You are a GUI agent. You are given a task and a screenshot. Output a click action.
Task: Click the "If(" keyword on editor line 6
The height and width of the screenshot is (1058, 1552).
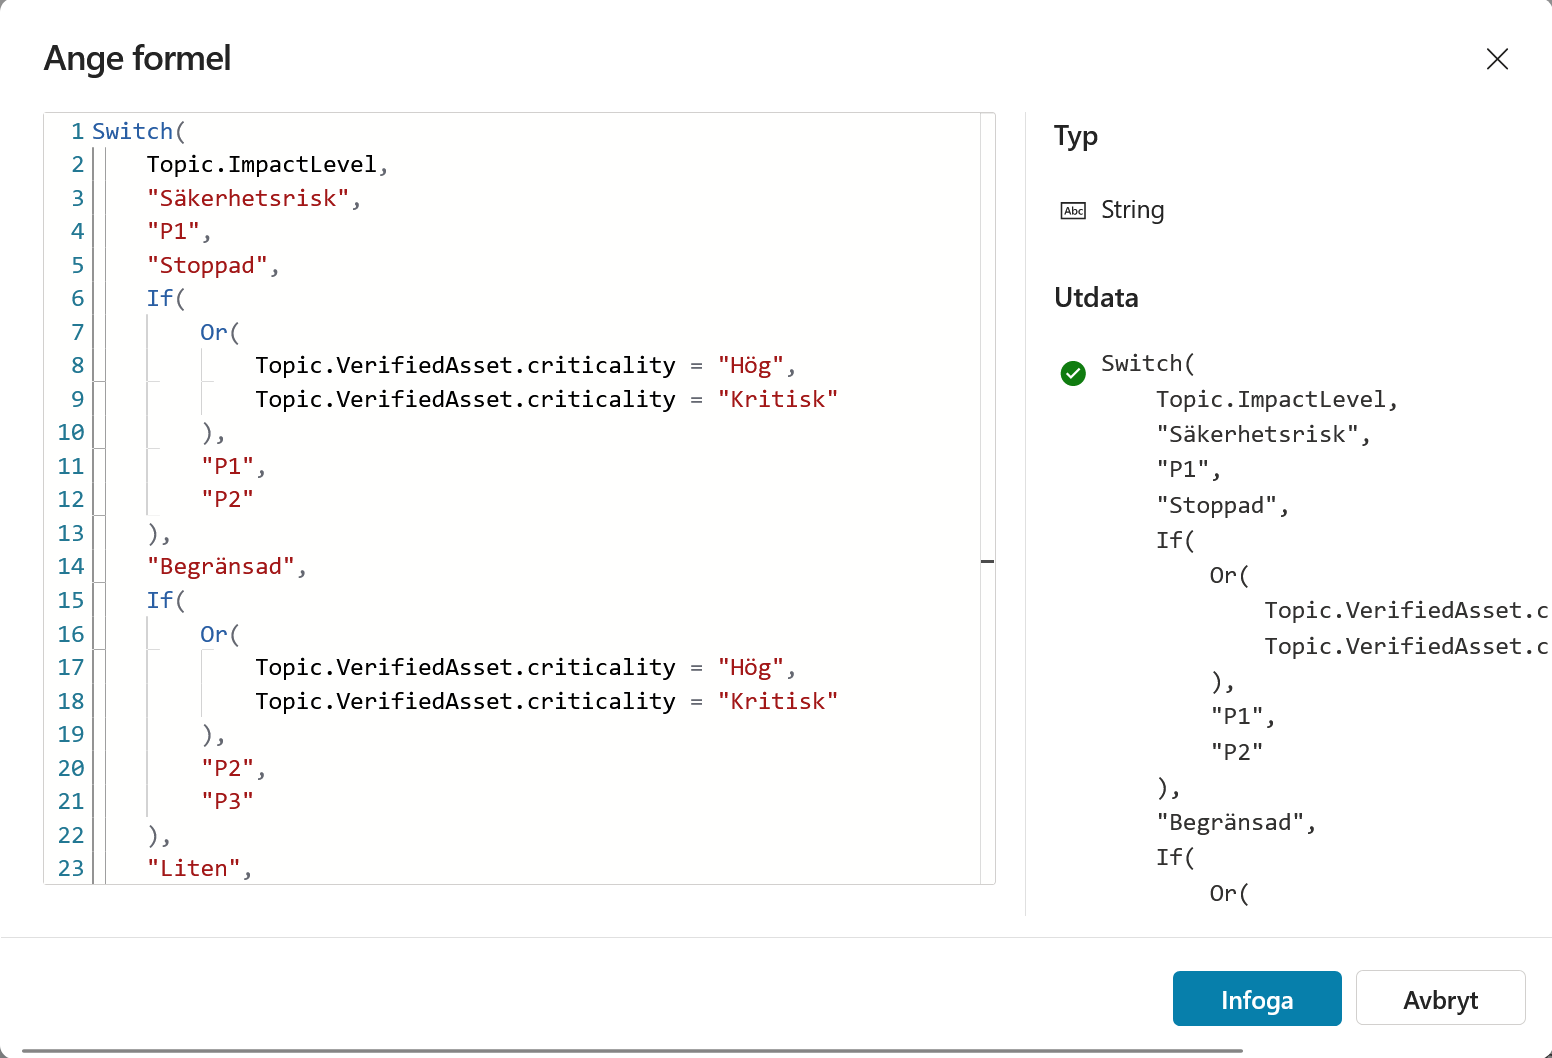click(x=166, y=299)
